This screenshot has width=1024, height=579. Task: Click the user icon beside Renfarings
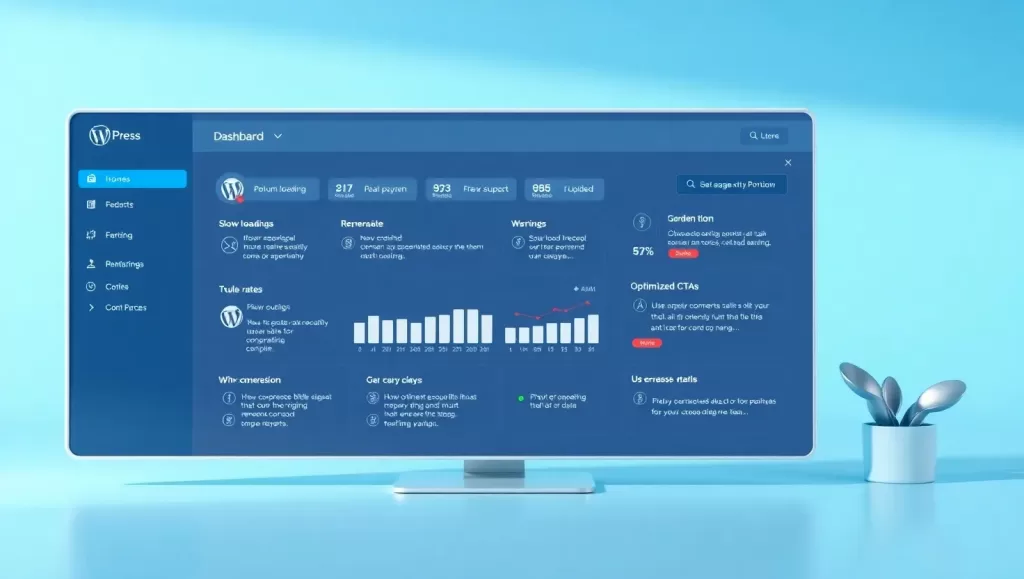(x=91, y=264)
